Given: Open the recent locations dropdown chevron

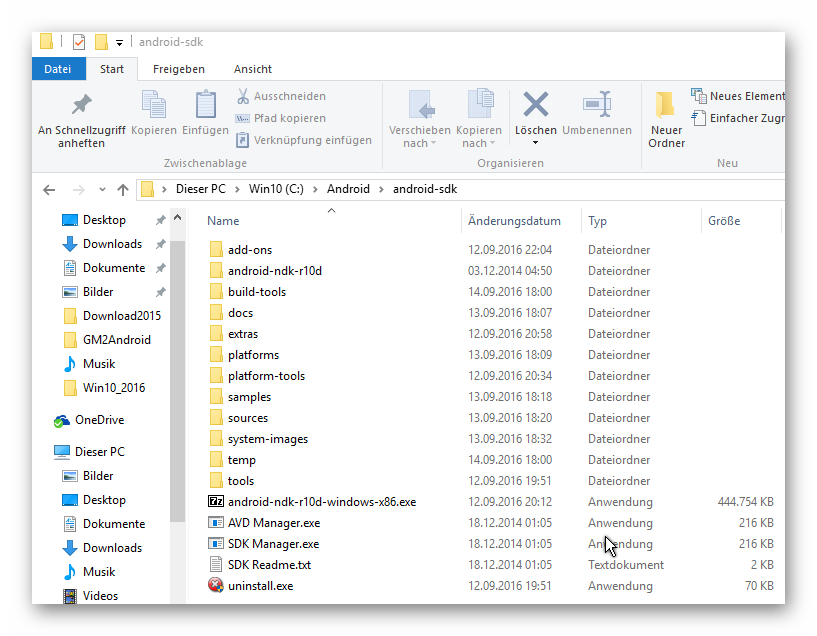Looking at the screenshot, I should [x=102, y=190].
